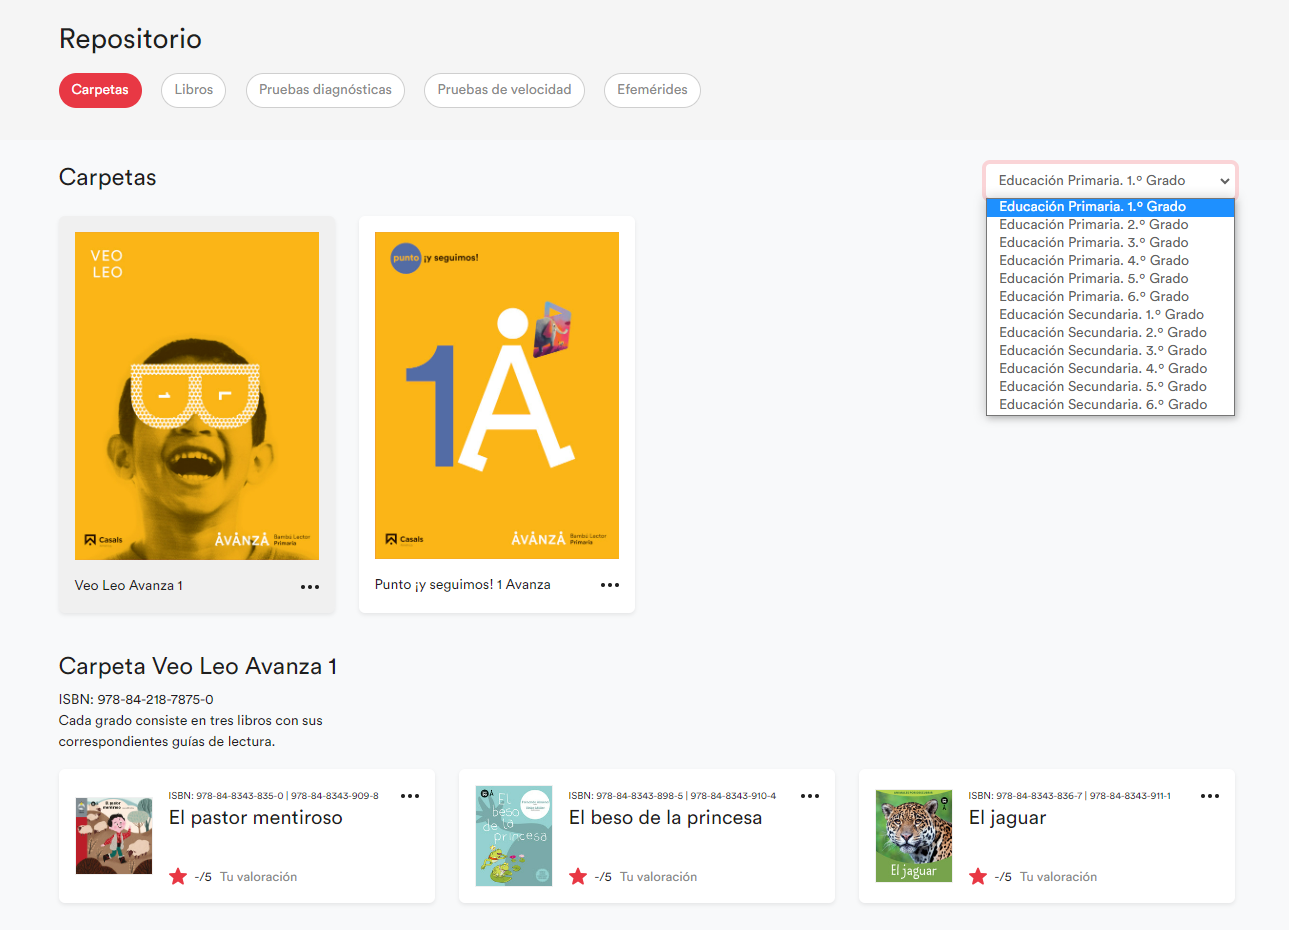Image resolution: width=1289 pixels, height=930 pixels.
Task: Open three-dot menu for El beso de la princesa
Action: click(x=810, y=796)
